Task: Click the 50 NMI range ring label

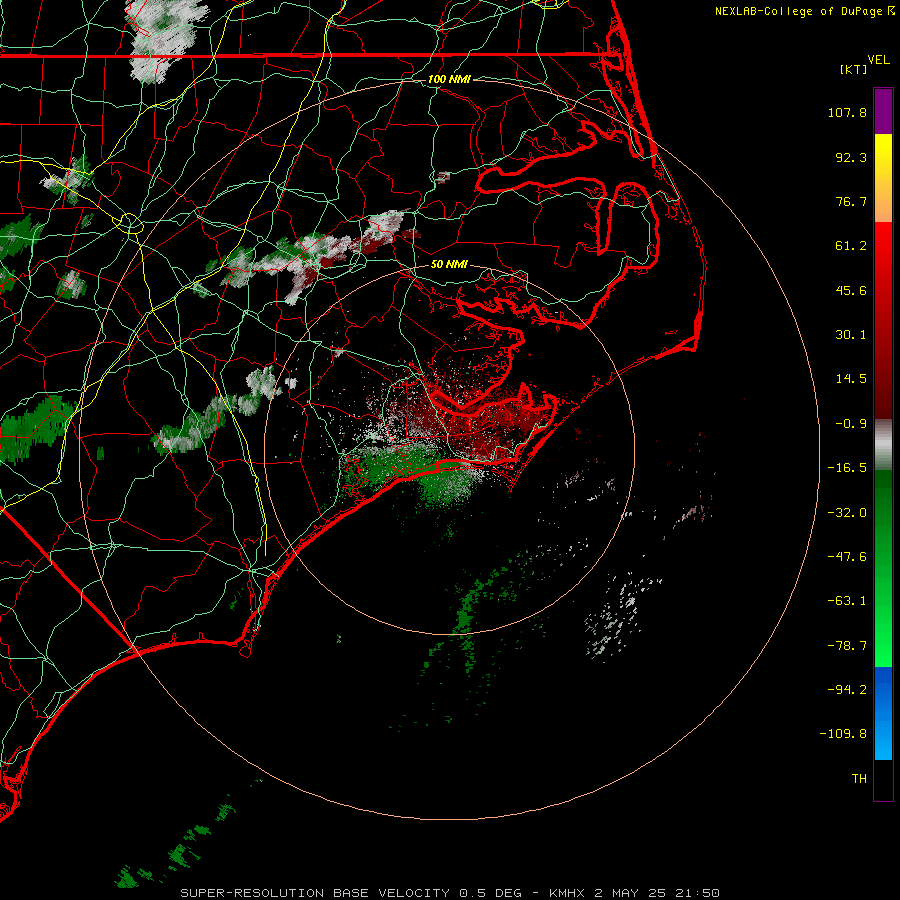Action: (449, 264)
